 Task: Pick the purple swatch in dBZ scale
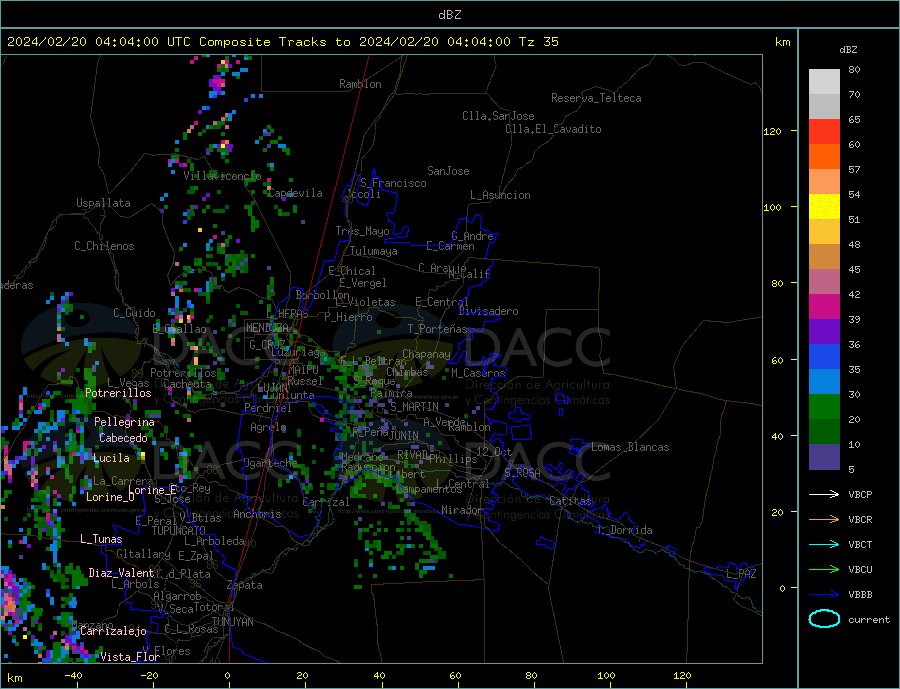pyautogui.click(x=824, y=332)
